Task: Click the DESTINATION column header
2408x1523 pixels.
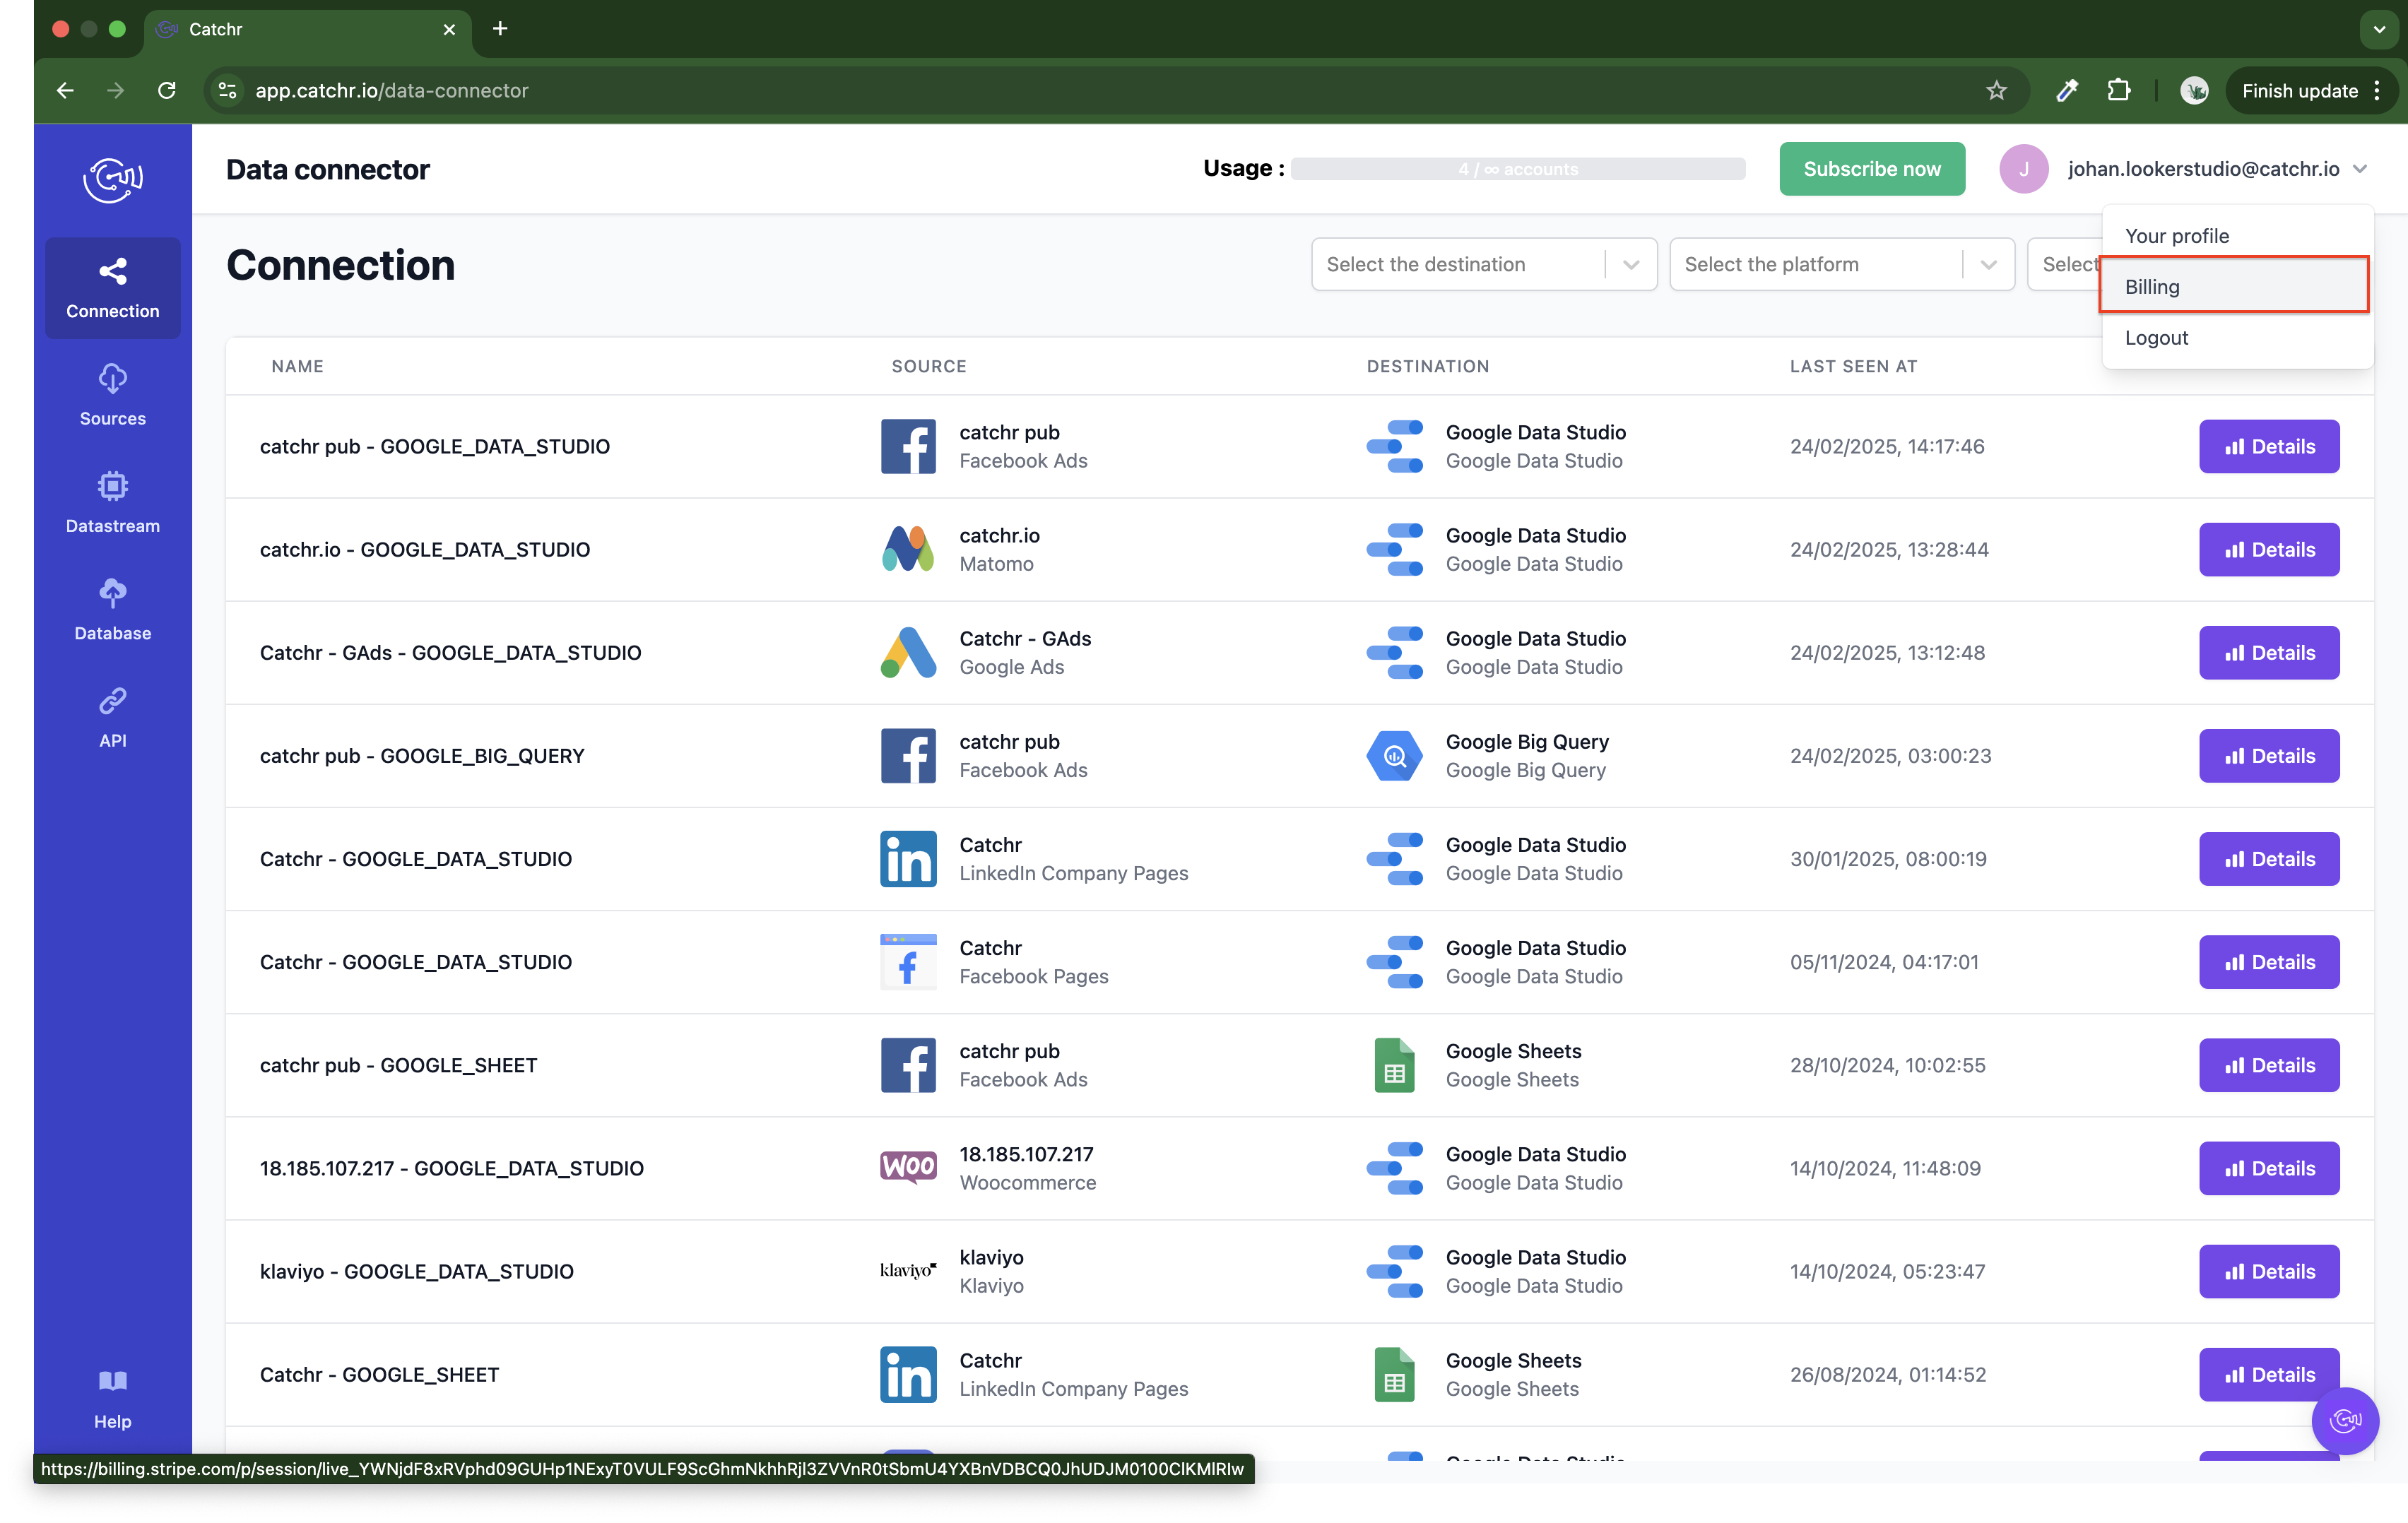Action: (x=1428, y=366)
